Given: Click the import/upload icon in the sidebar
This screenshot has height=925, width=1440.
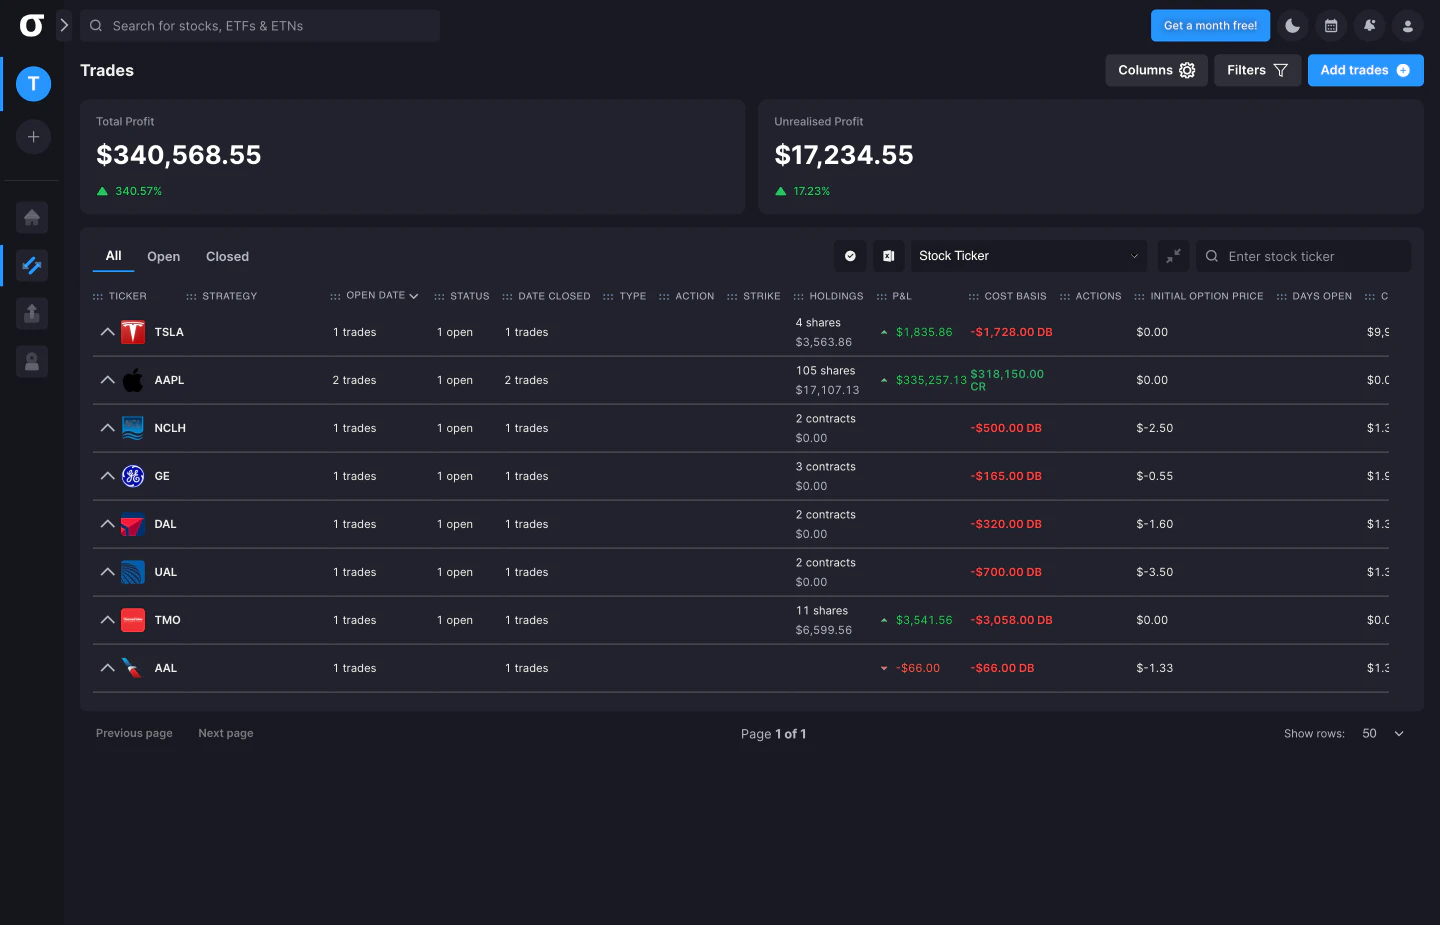Looking at the screenshot, I should tap(32, 313).
